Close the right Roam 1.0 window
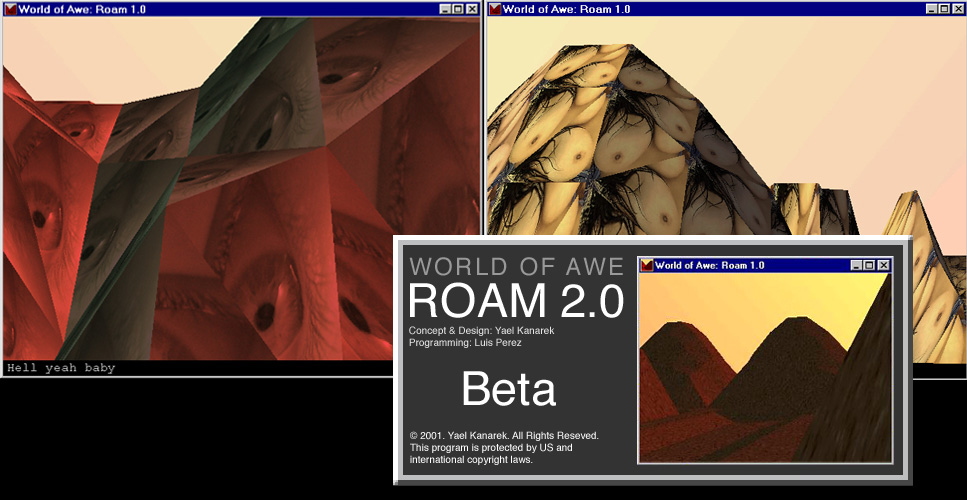 [x=958, y=9]
